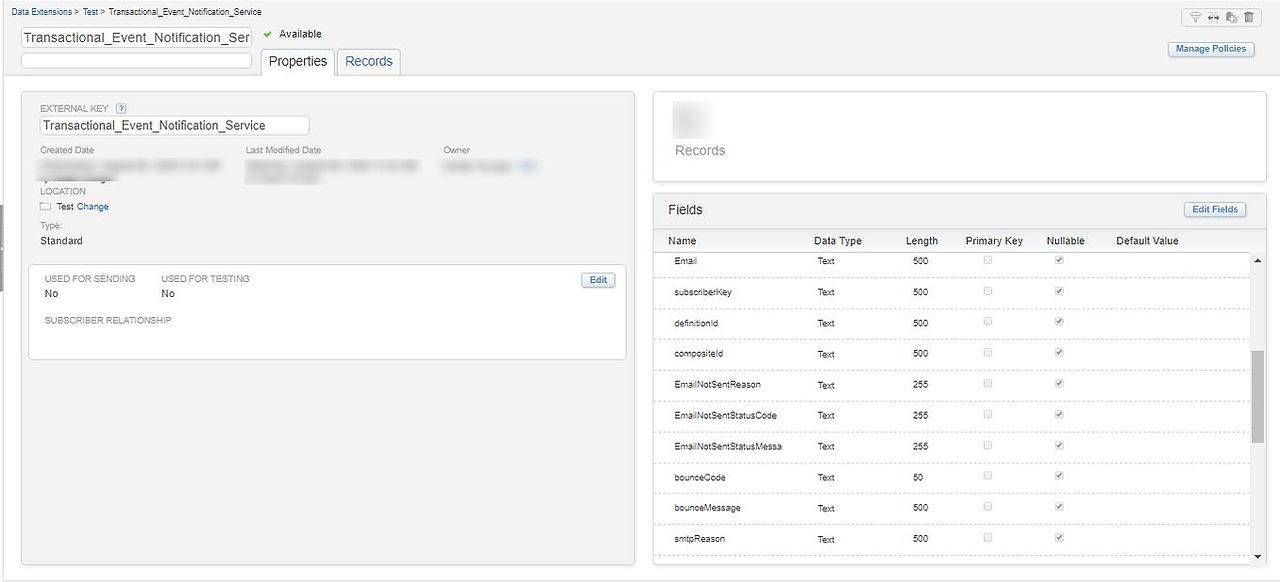1280x582 pixels.
Task: Toggle Primary Key checkbox for definitionId
Action: pos(988,322)
